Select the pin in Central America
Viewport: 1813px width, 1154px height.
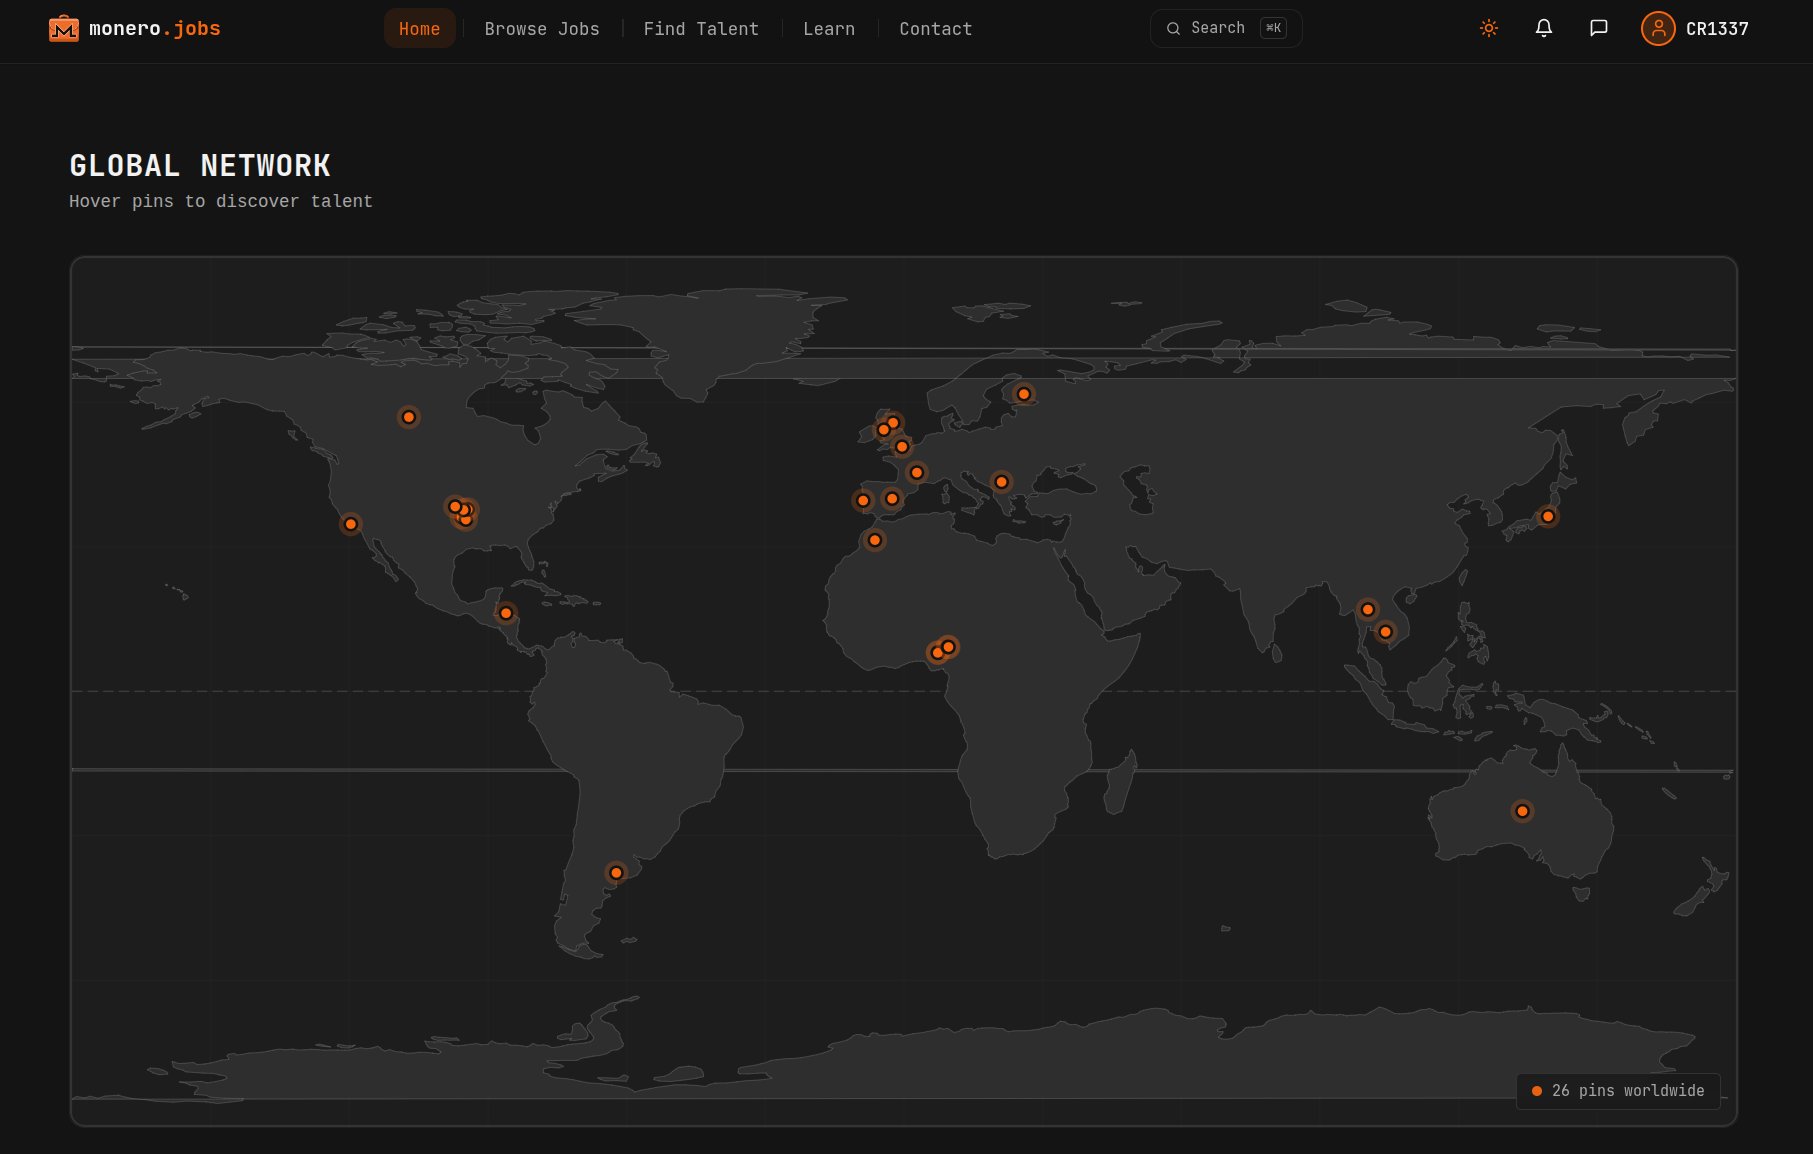506,613
